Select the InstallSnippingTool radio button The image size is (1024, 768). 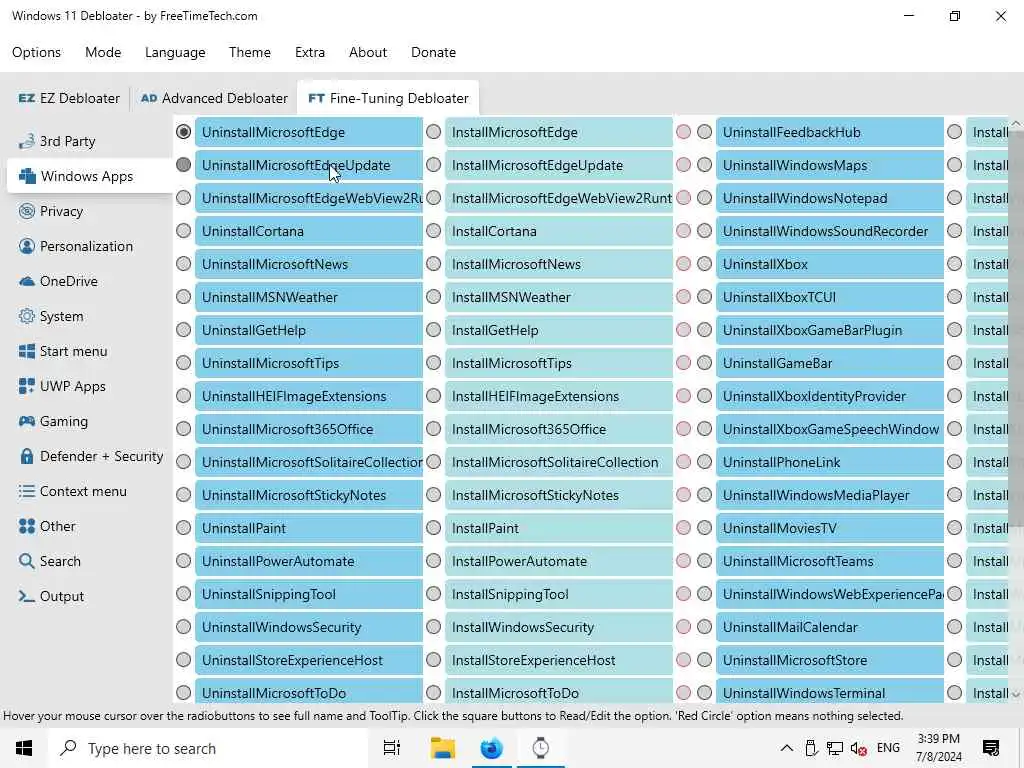pos(434,594)
